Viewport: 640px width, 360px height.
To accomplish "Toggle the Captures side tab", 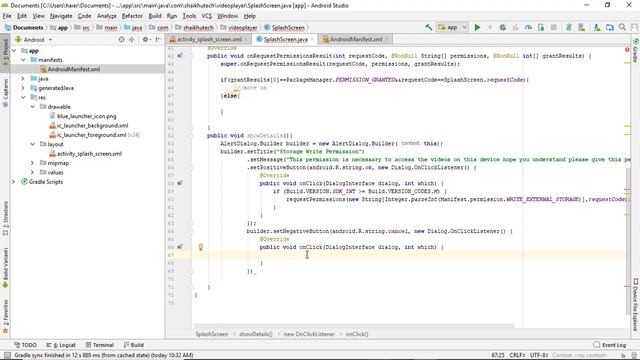I will tap(5, 93).
